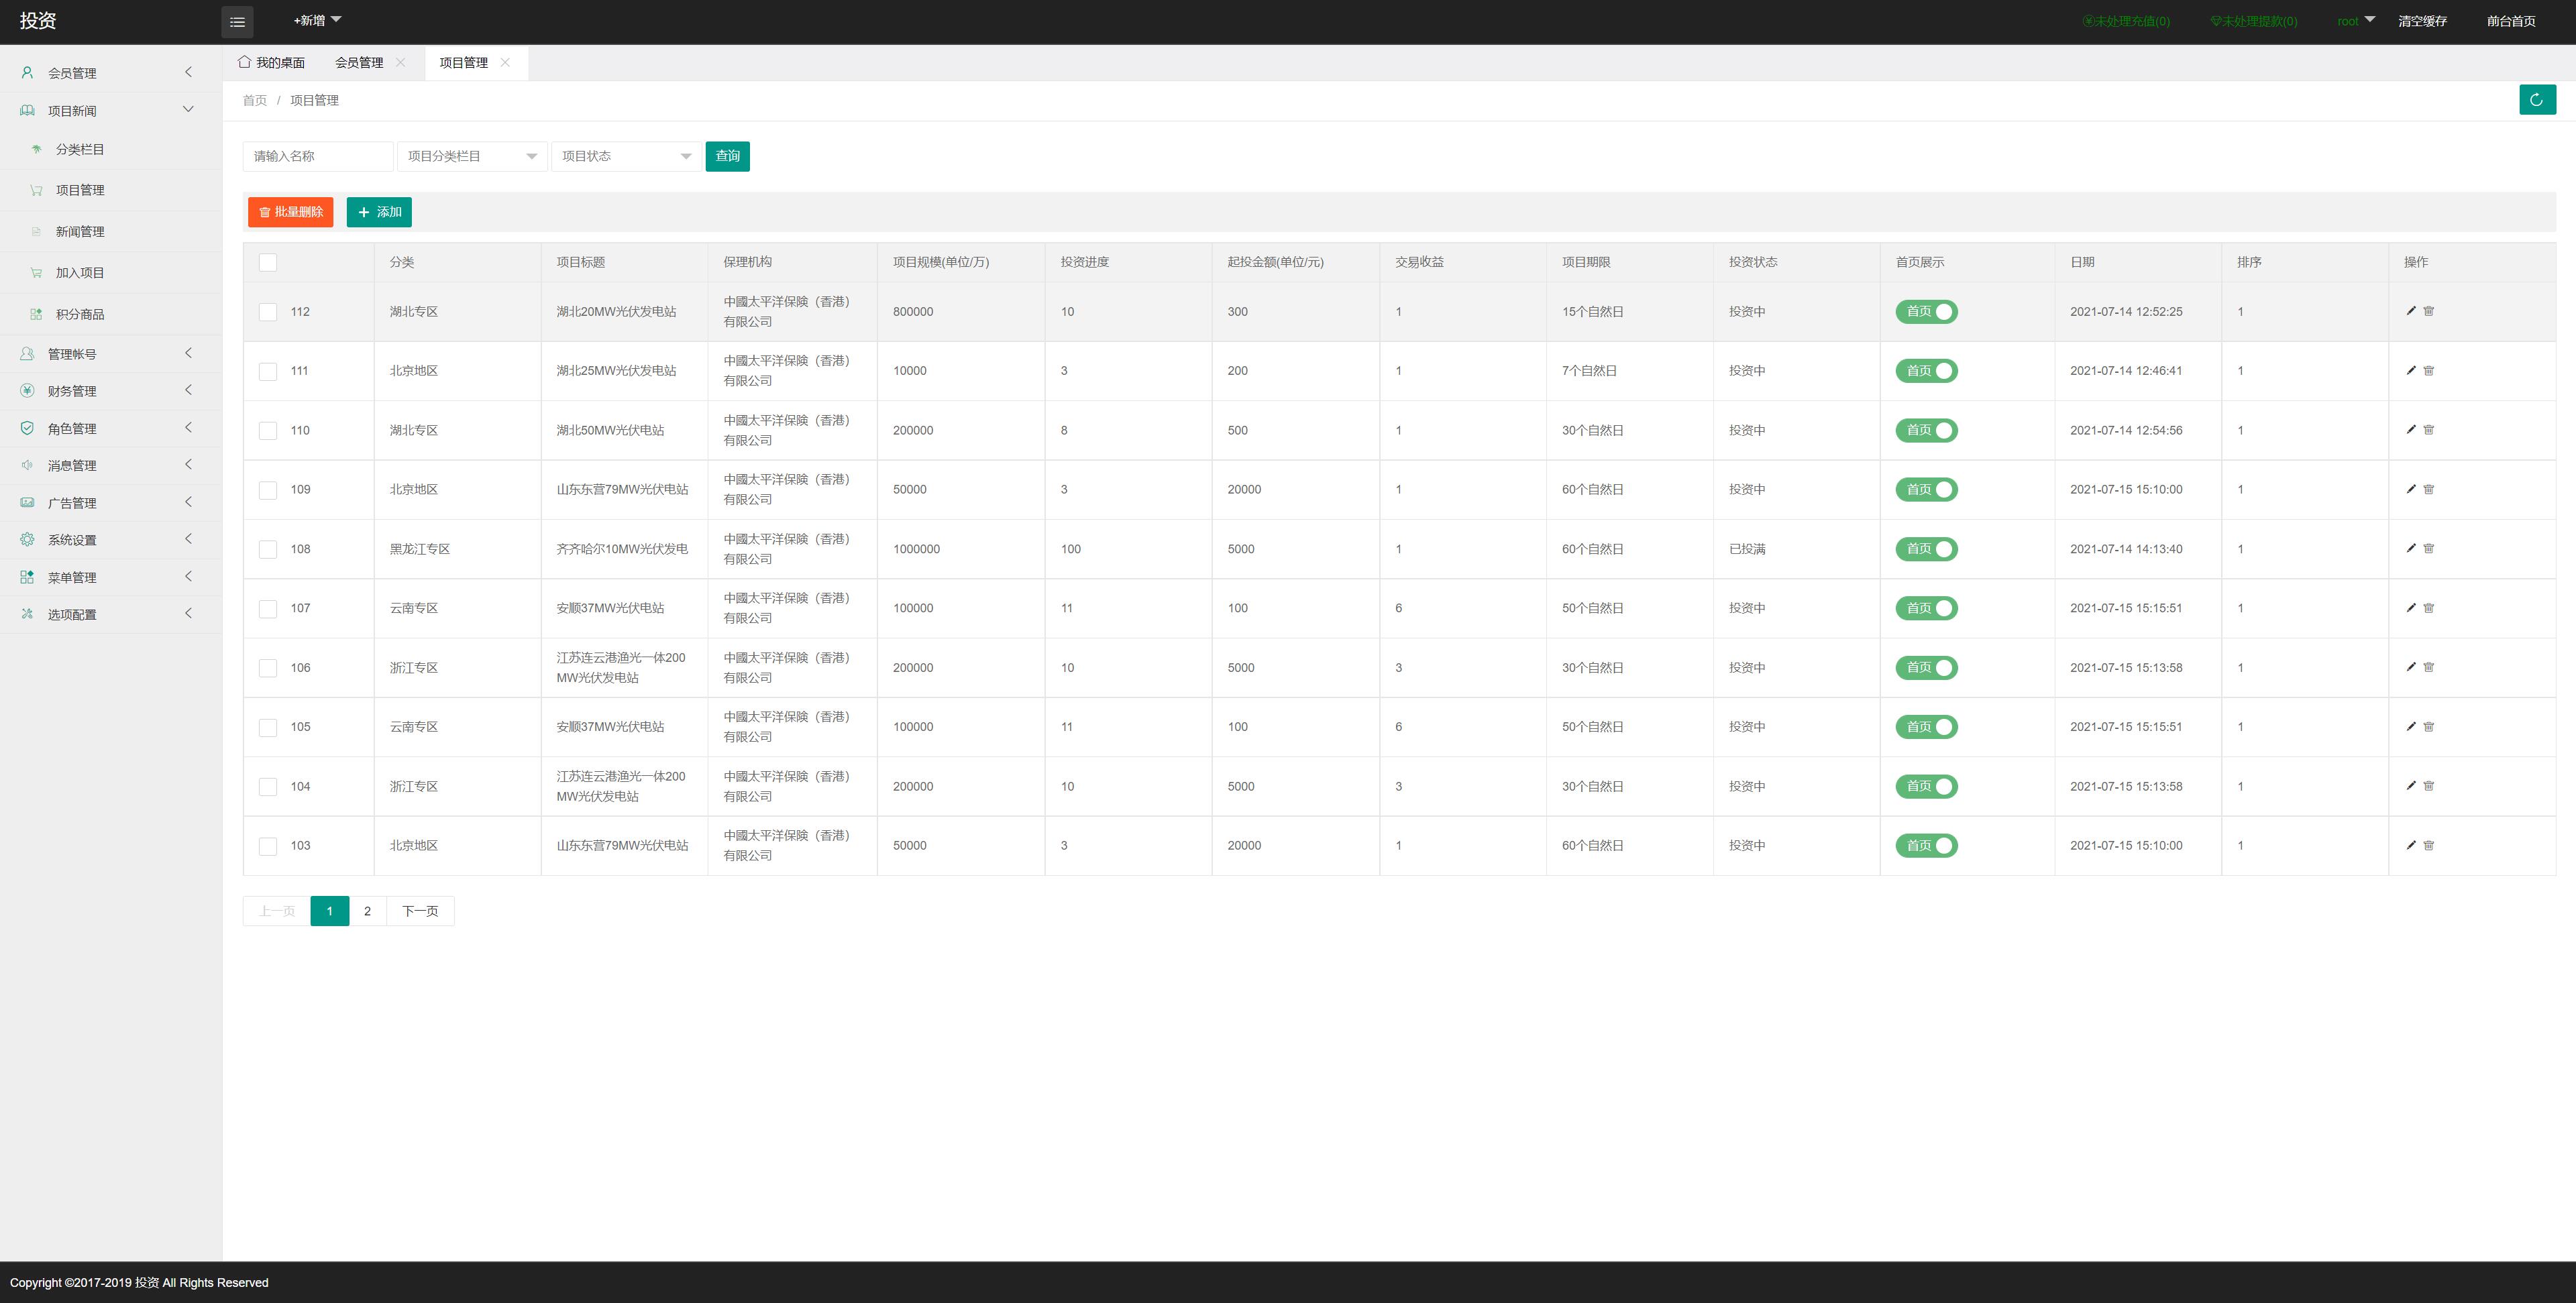Go to page 2 in pagination

pyautogui.click(x=367, y=911)
